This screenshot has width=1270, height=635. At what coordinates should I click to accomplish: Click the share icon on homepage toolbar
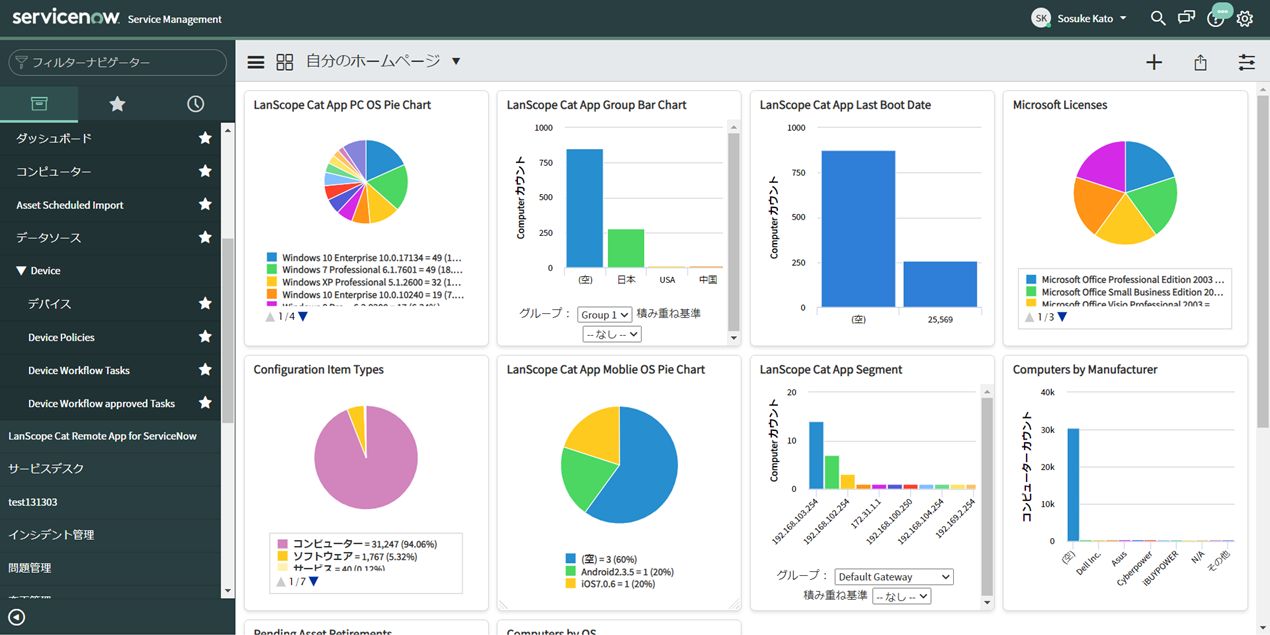click(1200, 62)
